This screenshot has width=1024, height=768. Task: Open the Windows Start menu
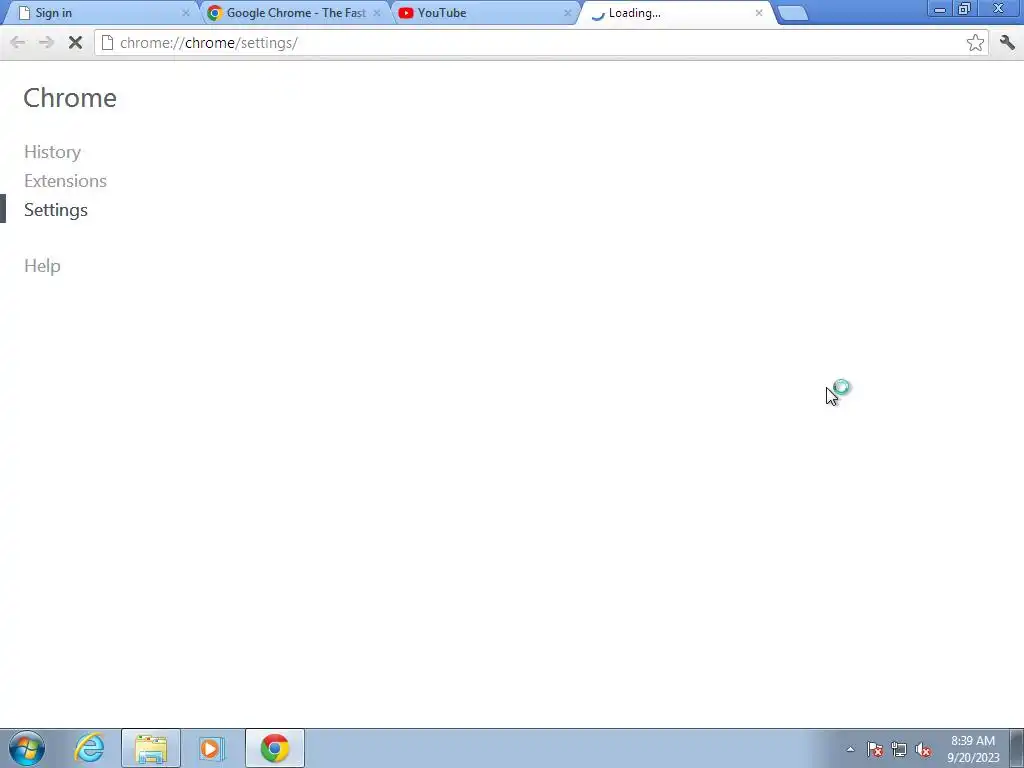click(27, 748)
